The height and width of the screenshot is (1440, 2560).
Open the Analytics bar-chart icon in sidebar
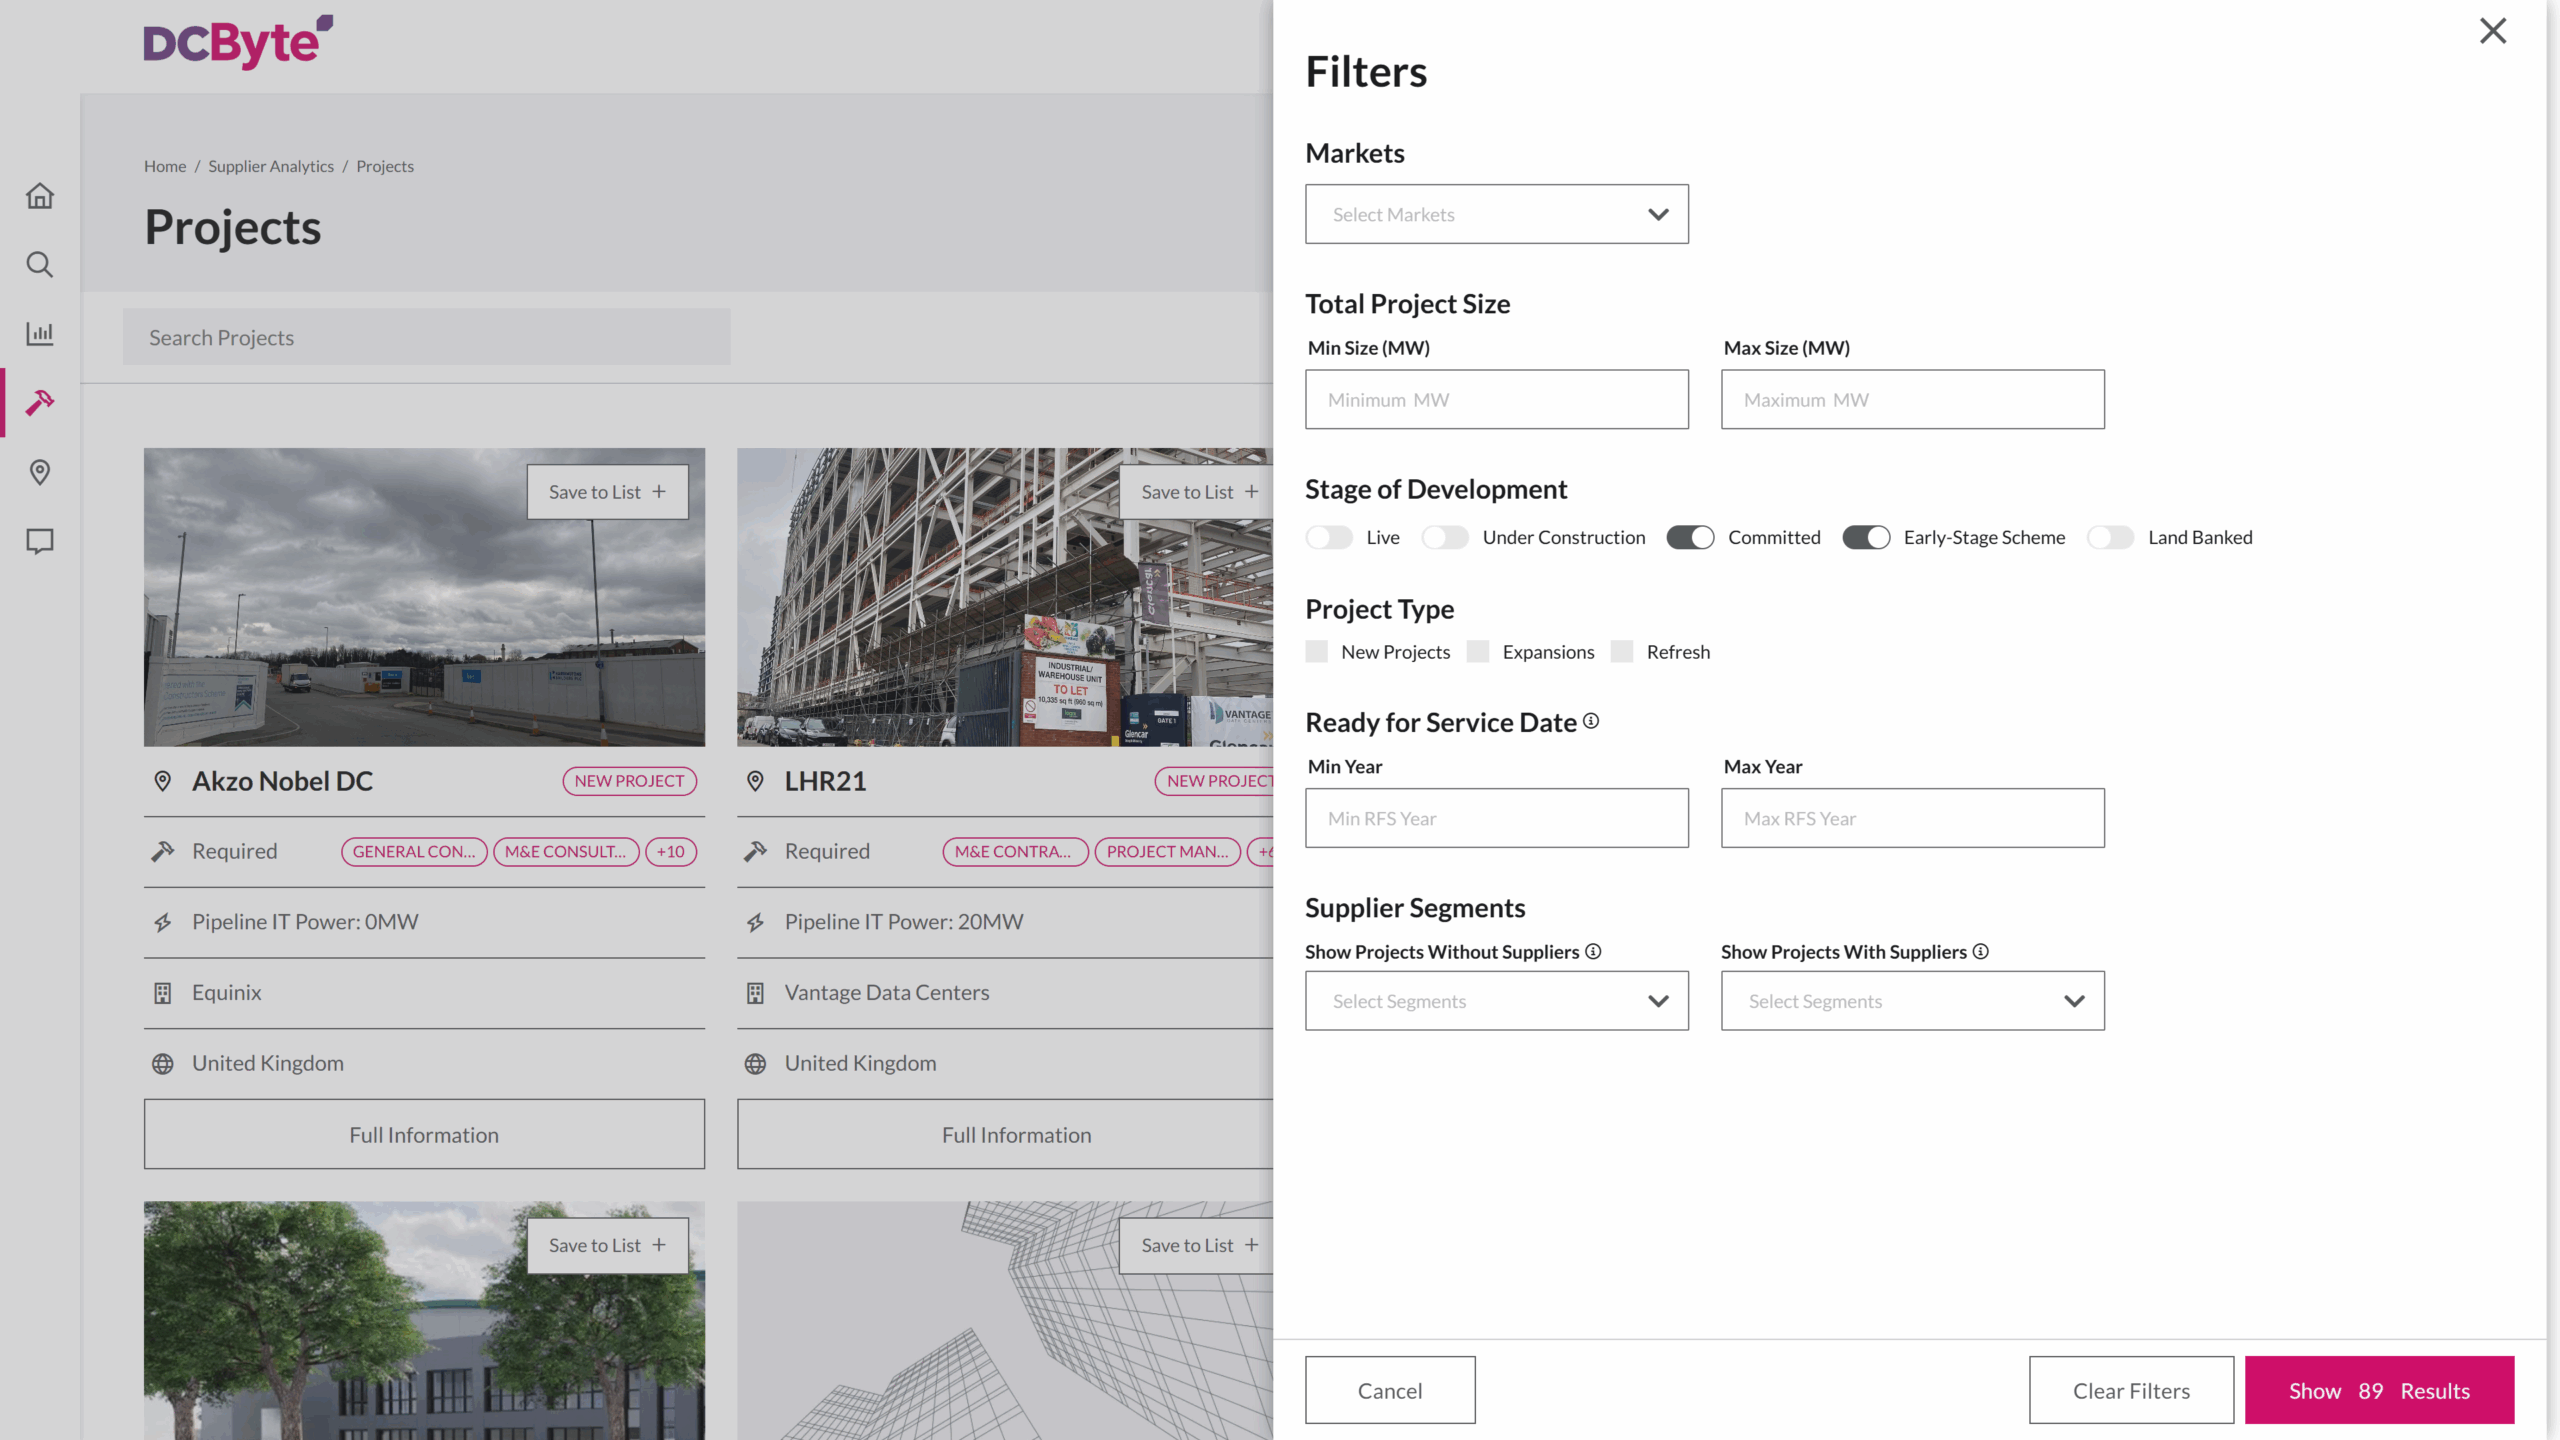pyautogui.click(x=39, y=334)
